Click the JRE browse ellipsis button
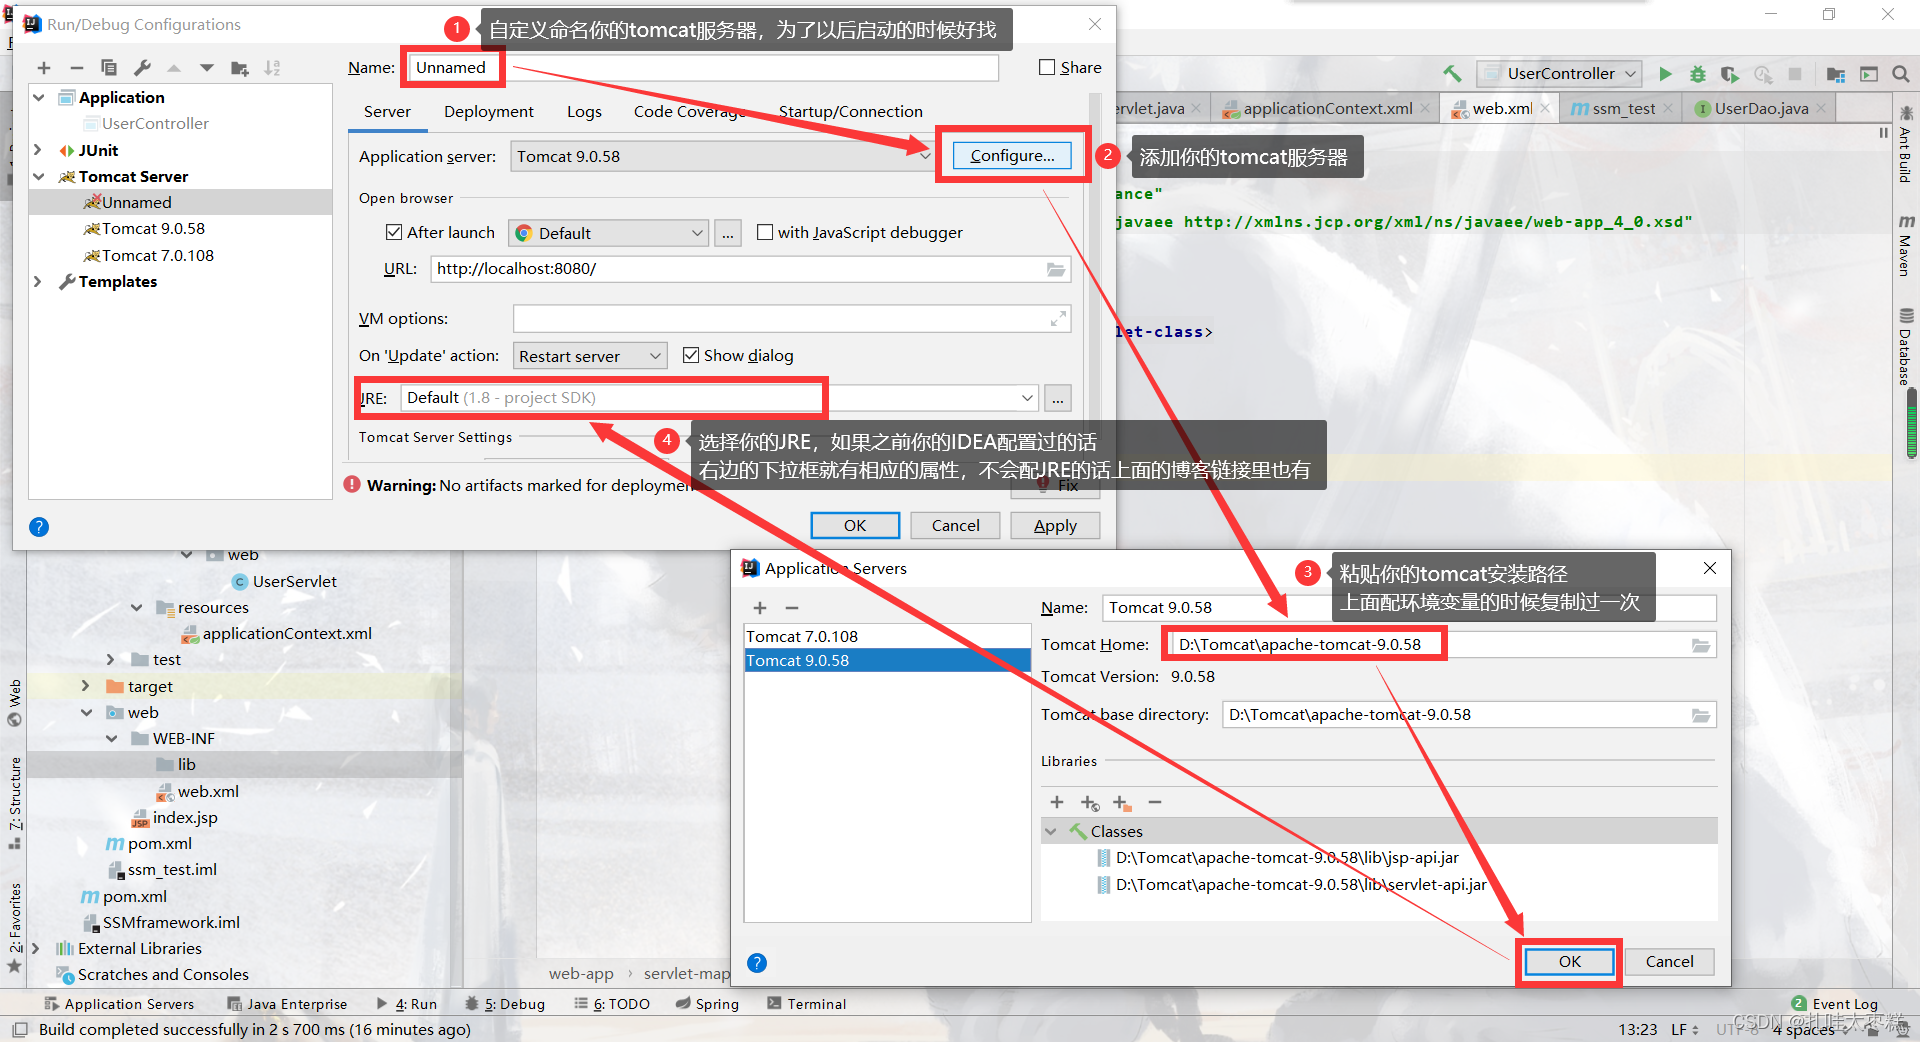 [x=1058, y=398]
